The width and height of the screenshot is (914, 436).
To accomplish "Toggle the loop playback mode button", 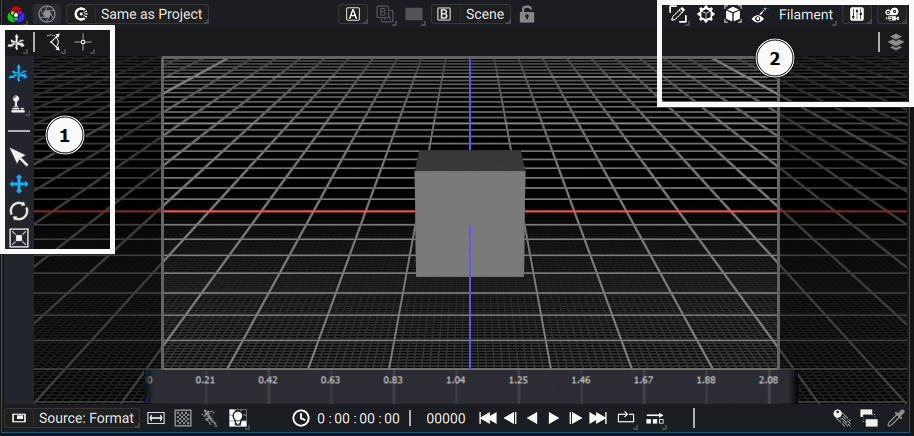I will tap(625, 418).
